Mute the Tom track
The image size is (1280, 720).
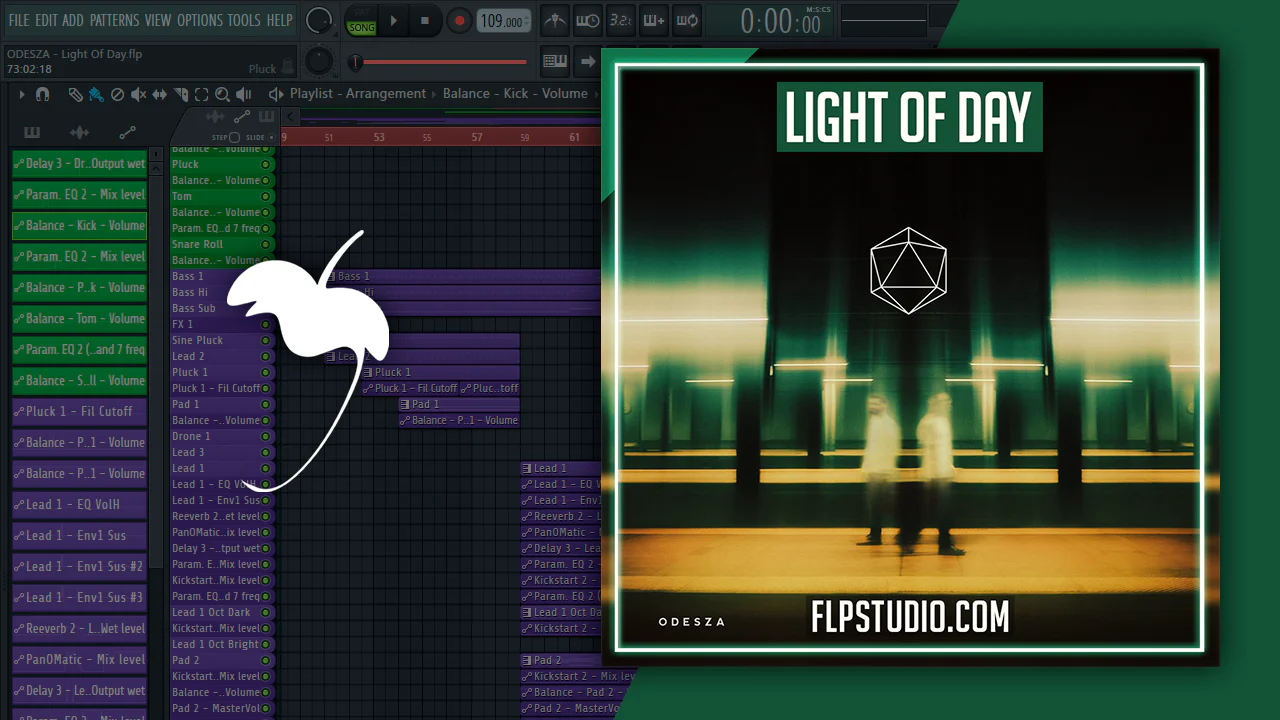(265, 196)
